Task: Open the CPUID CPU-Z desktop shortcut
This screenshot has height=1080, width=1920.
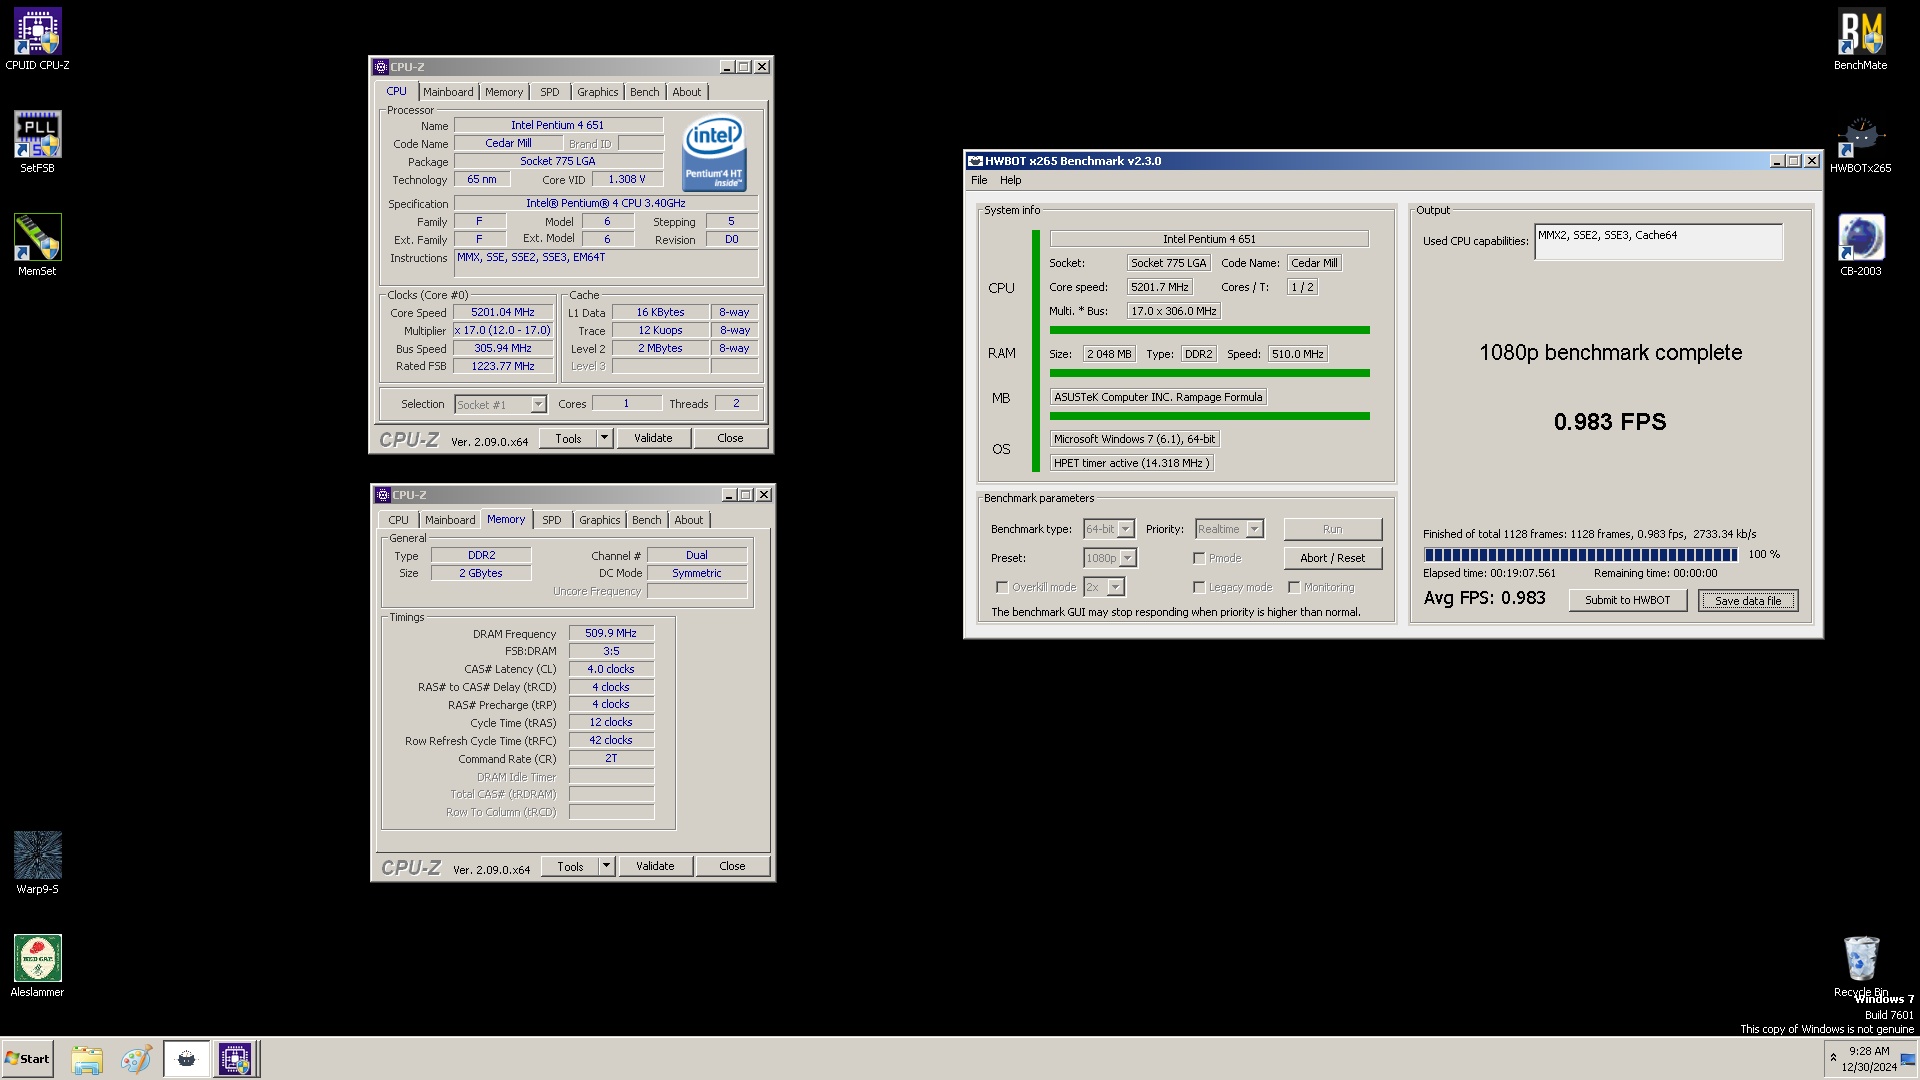Action: [x=37, y=38]
